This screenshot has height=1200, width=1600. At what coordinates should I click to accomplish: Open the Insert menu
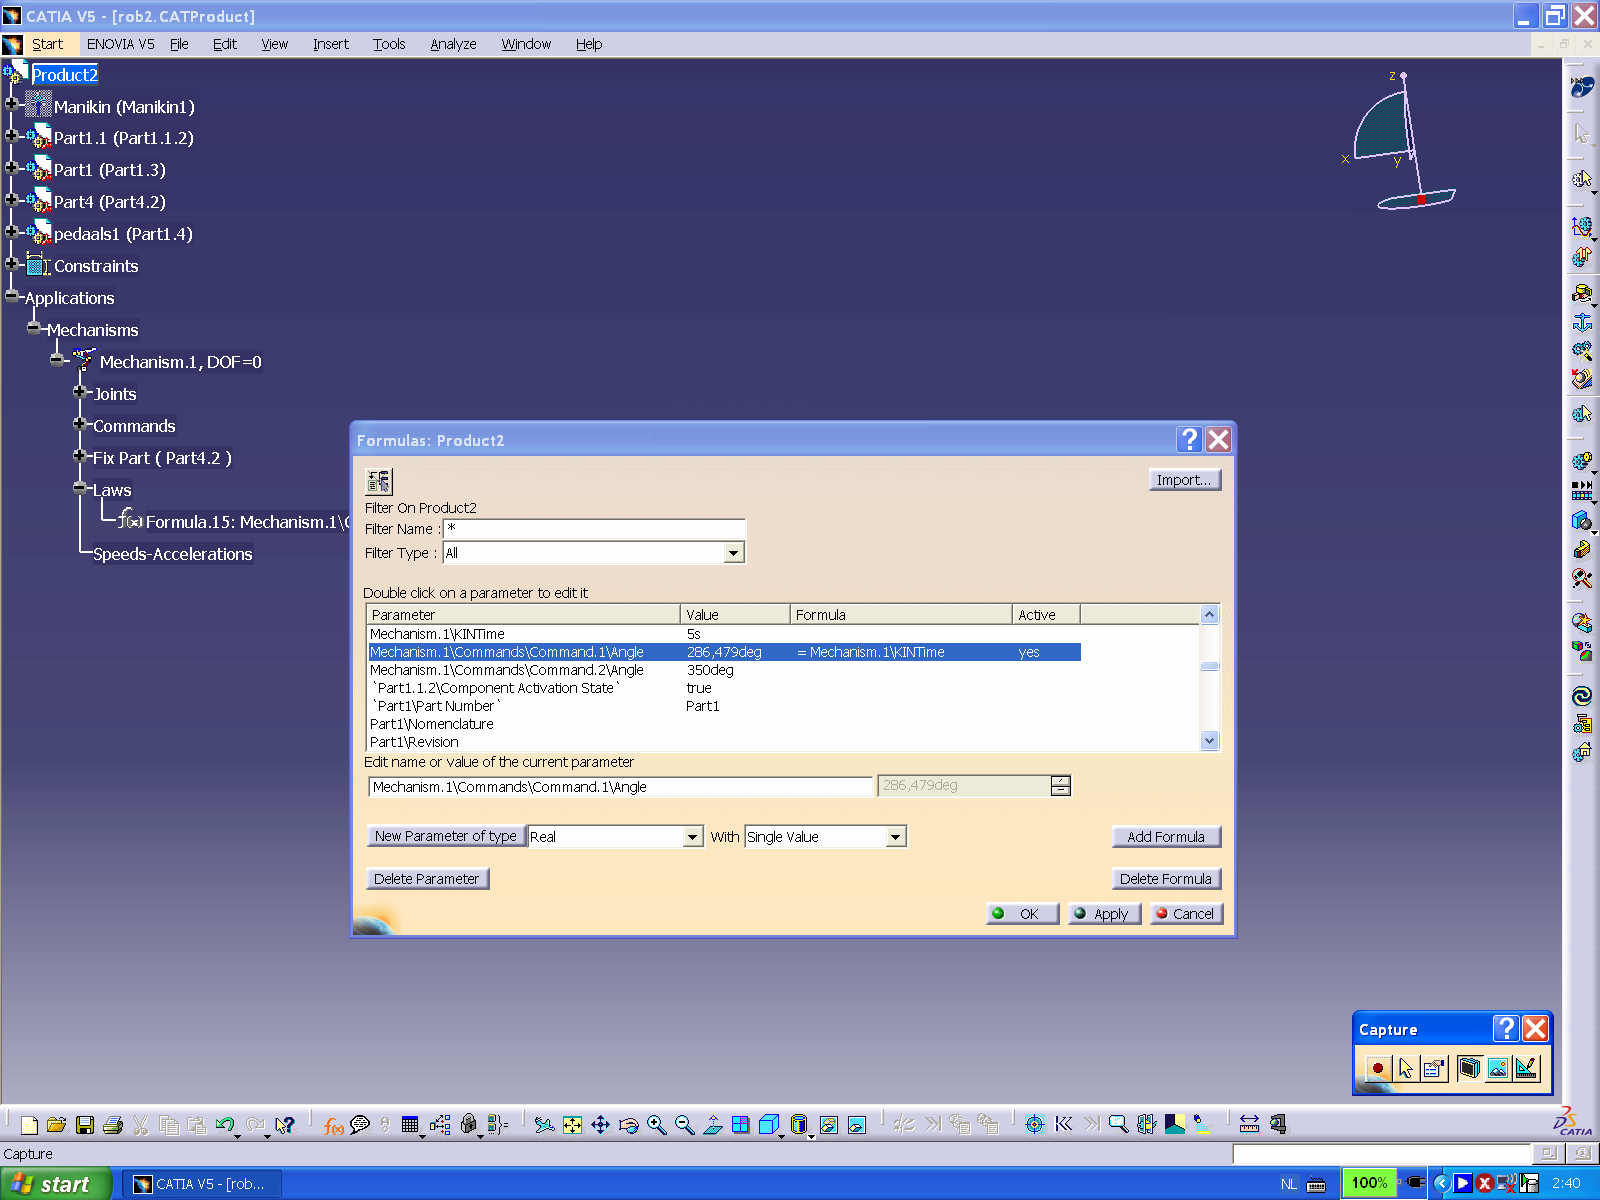330,44
